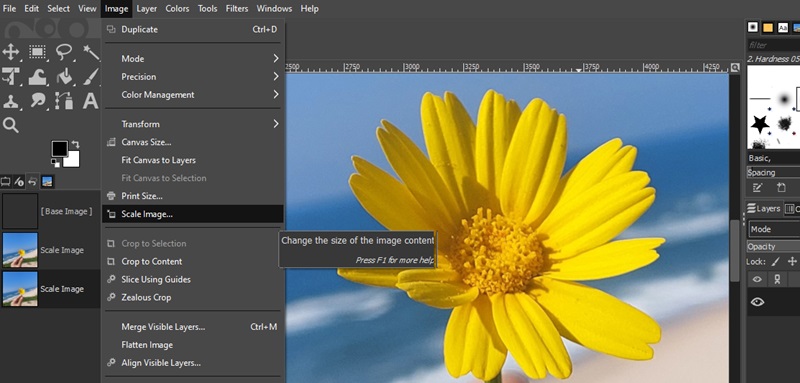This screenshot has height=383, width=800.
Task: Choose Duplicate from the Image menu
Action: click(193, 30)
